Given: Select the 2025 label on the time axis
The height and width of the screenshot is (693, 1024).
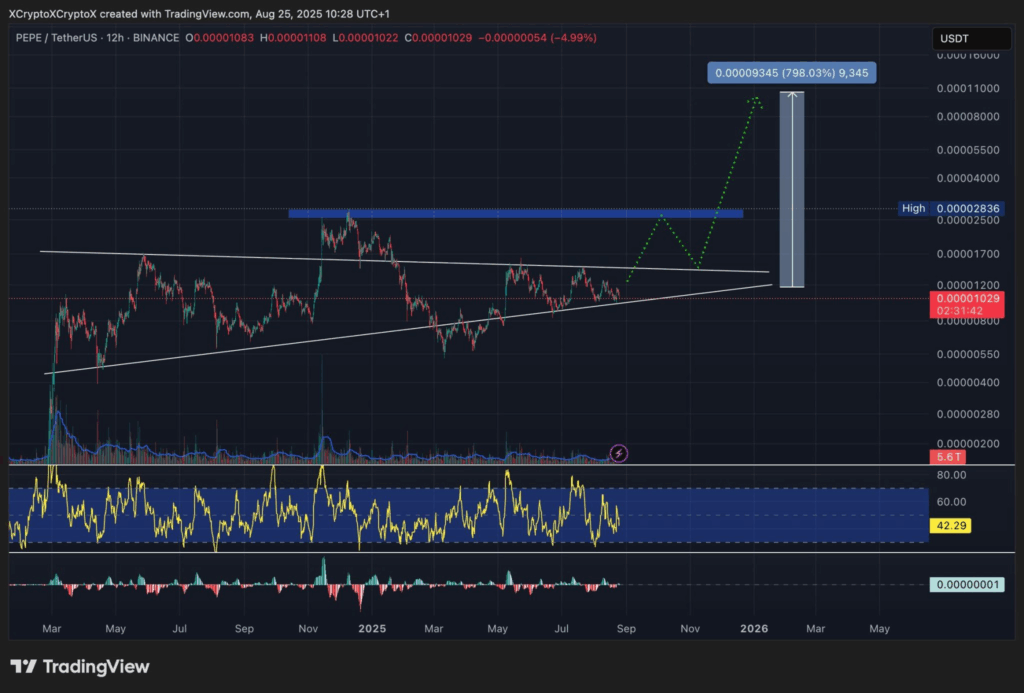Looking at the screenshot, I should [x=372, y=629].
